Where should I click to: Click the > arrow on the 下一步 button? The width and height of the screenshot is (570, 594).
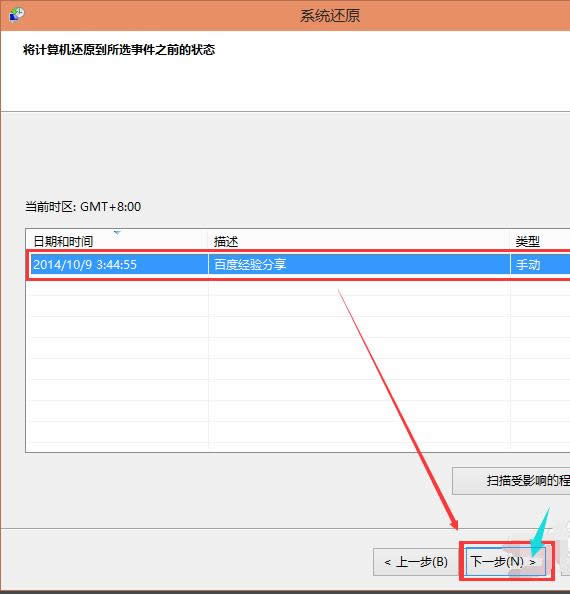533,562
